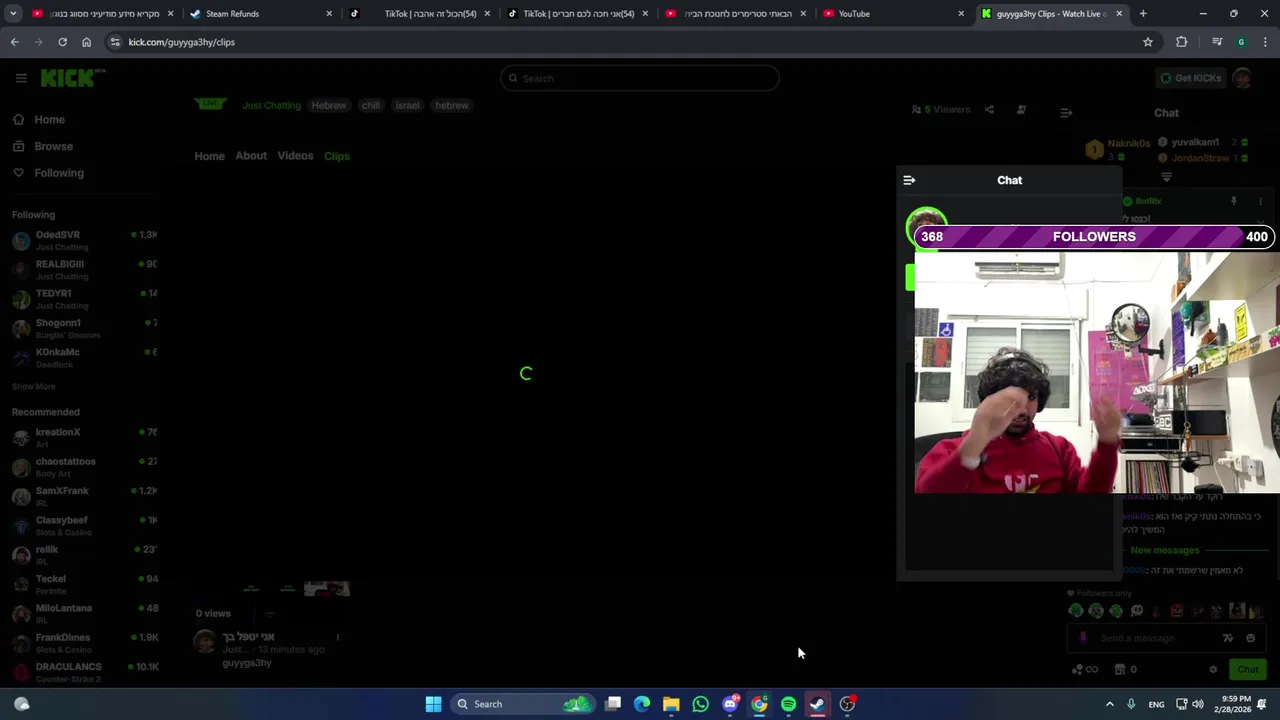1280x720 pixels.
Task: Expand Show More in Following list
Action: (x=33, y=386)
